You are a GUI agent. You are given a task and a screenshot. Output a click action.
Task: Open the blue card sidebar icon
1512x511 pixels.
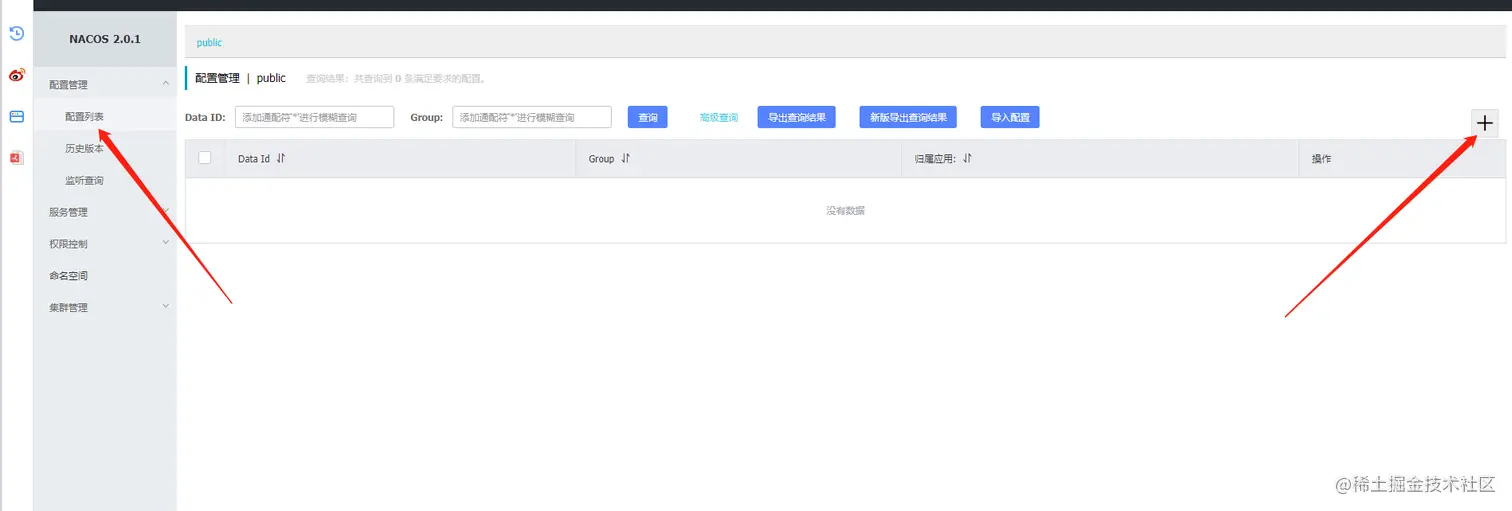16,116
